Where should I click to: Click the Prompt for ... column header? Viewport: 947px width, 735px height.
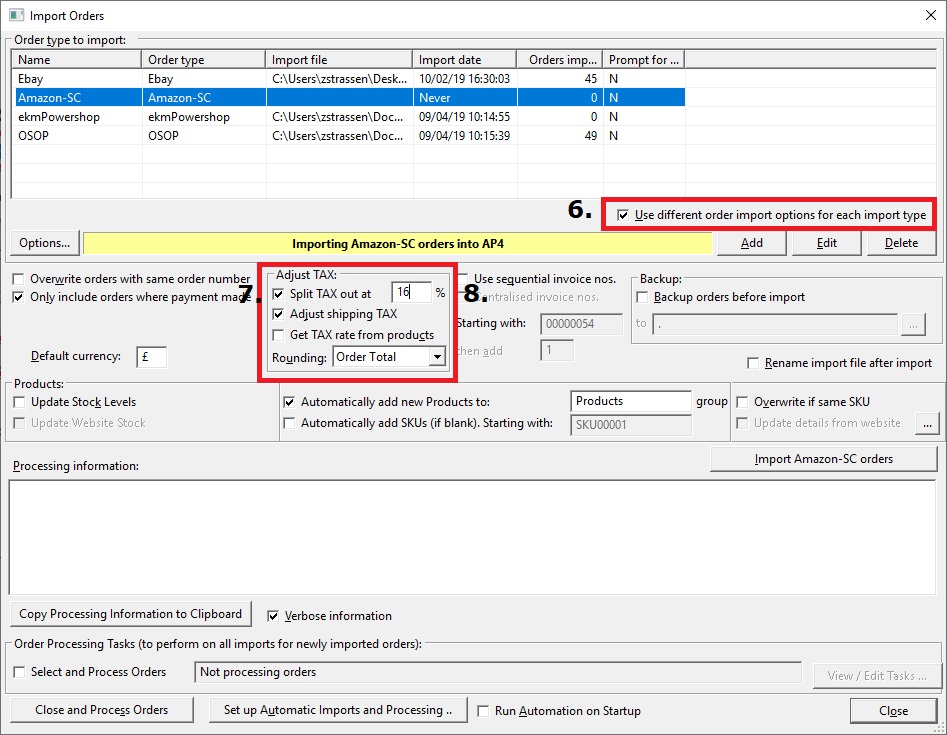[644, 60]
